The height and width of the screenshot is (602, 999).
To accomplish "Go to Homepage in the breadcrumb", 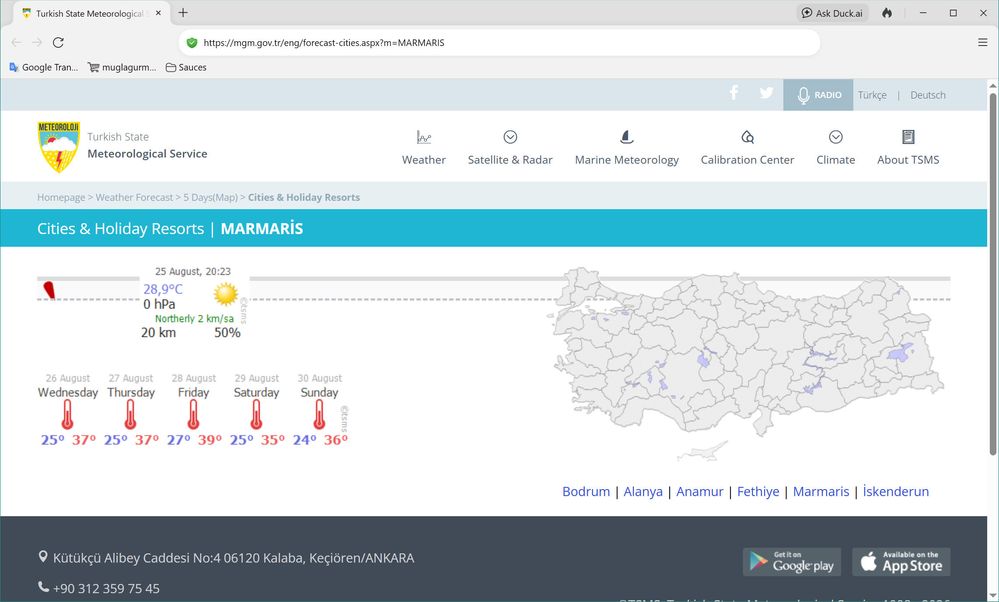I will 61,197.
